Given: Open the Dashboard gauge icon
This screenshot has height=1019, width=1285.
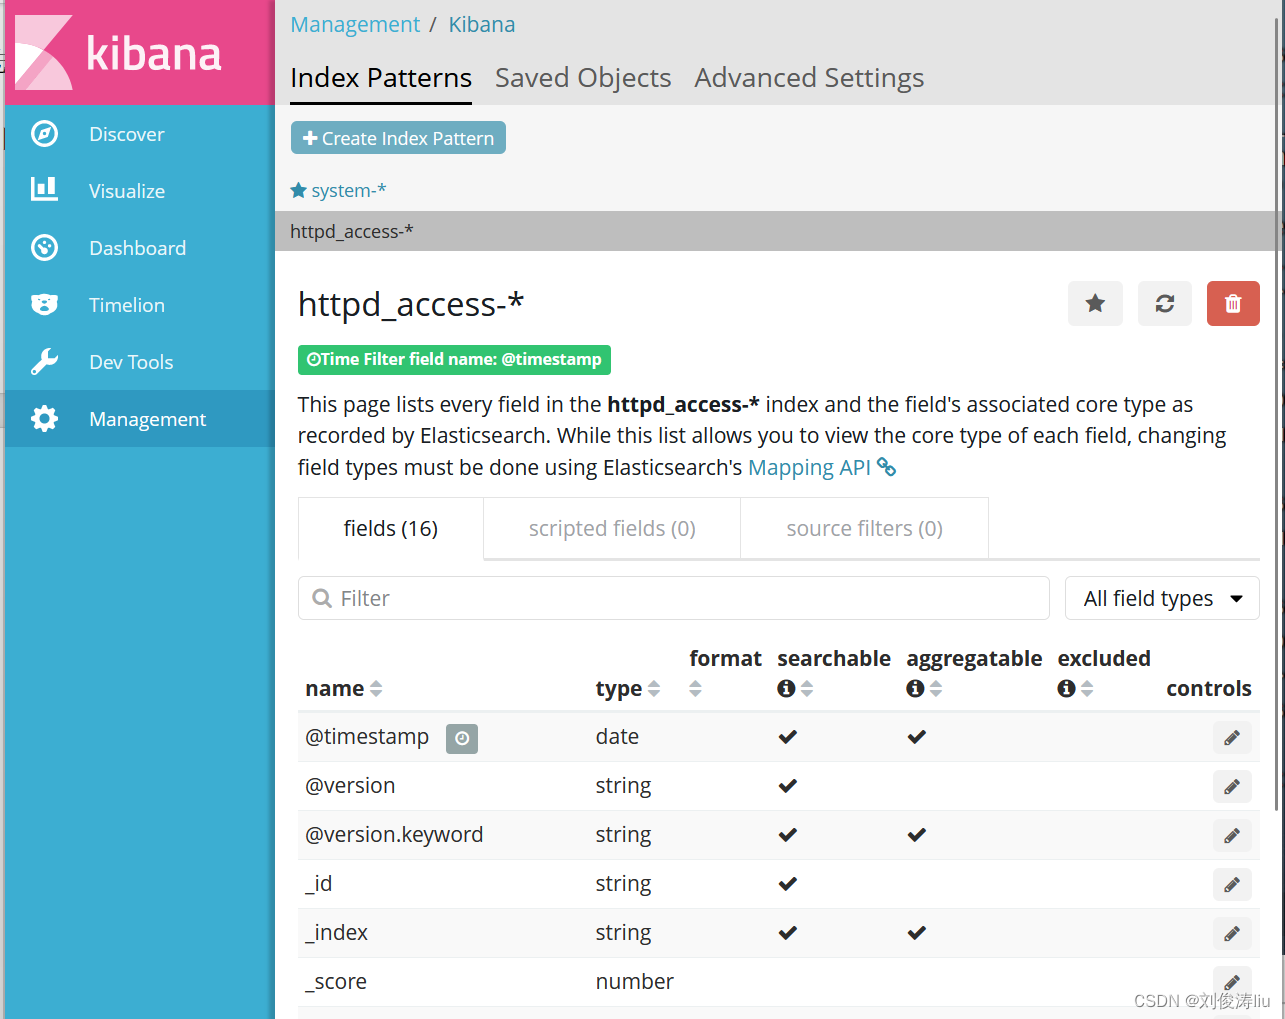Looking at the screenshot, I should [44, 247].
